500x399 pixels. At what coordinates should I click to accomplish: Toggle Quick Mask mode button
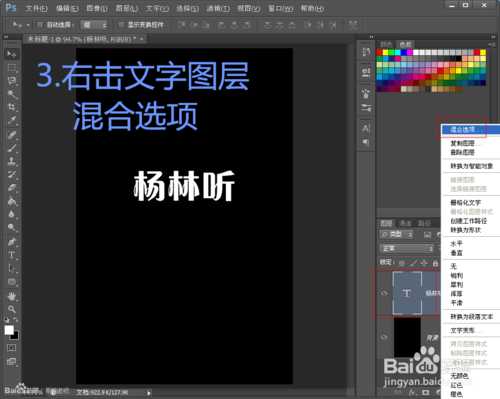(x=12, y=348)
